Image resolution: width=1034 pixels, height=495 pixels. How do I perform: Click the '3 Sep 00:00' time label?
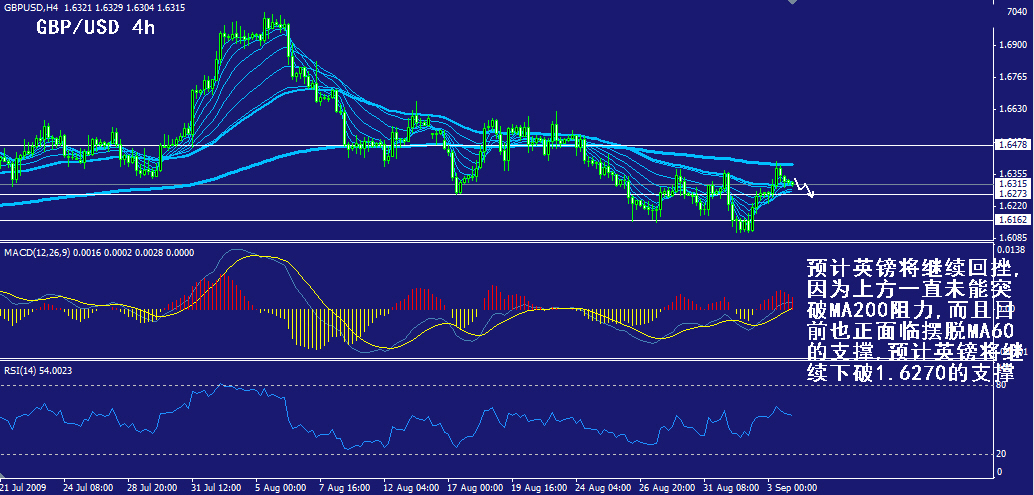(x=791, y=488)
